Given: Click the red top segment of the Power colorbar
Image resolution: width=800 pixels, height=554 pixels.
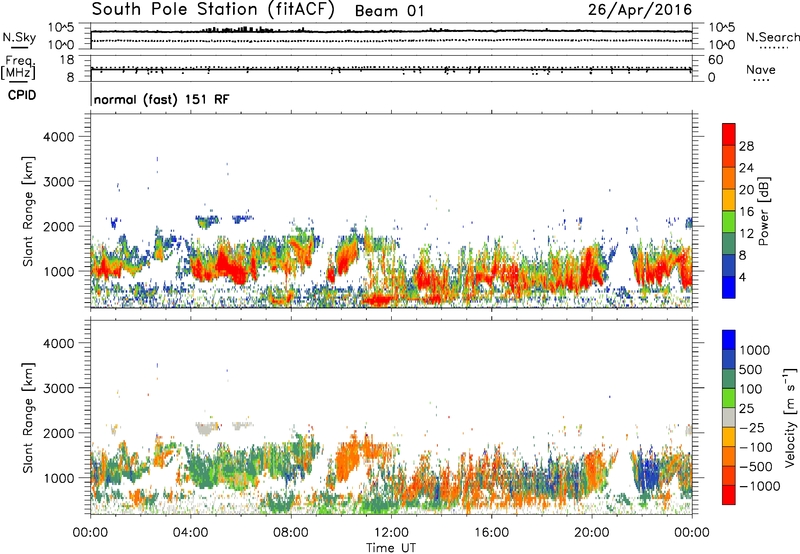Looking at the screenshot, I should pos(729,134).
